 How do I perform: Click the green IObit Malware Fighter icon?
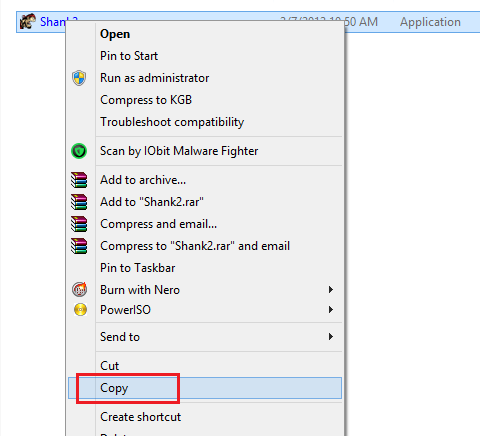[79, 151]
